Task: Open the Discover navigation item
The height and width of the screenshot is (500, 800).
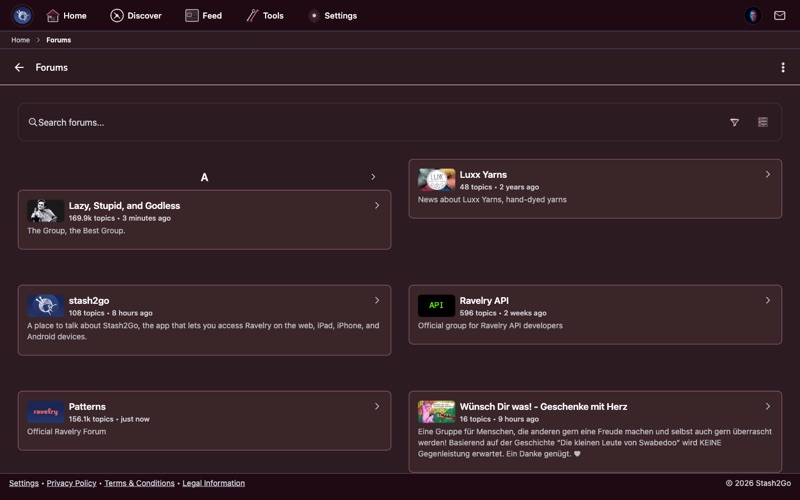Action: tap(136, 16)
